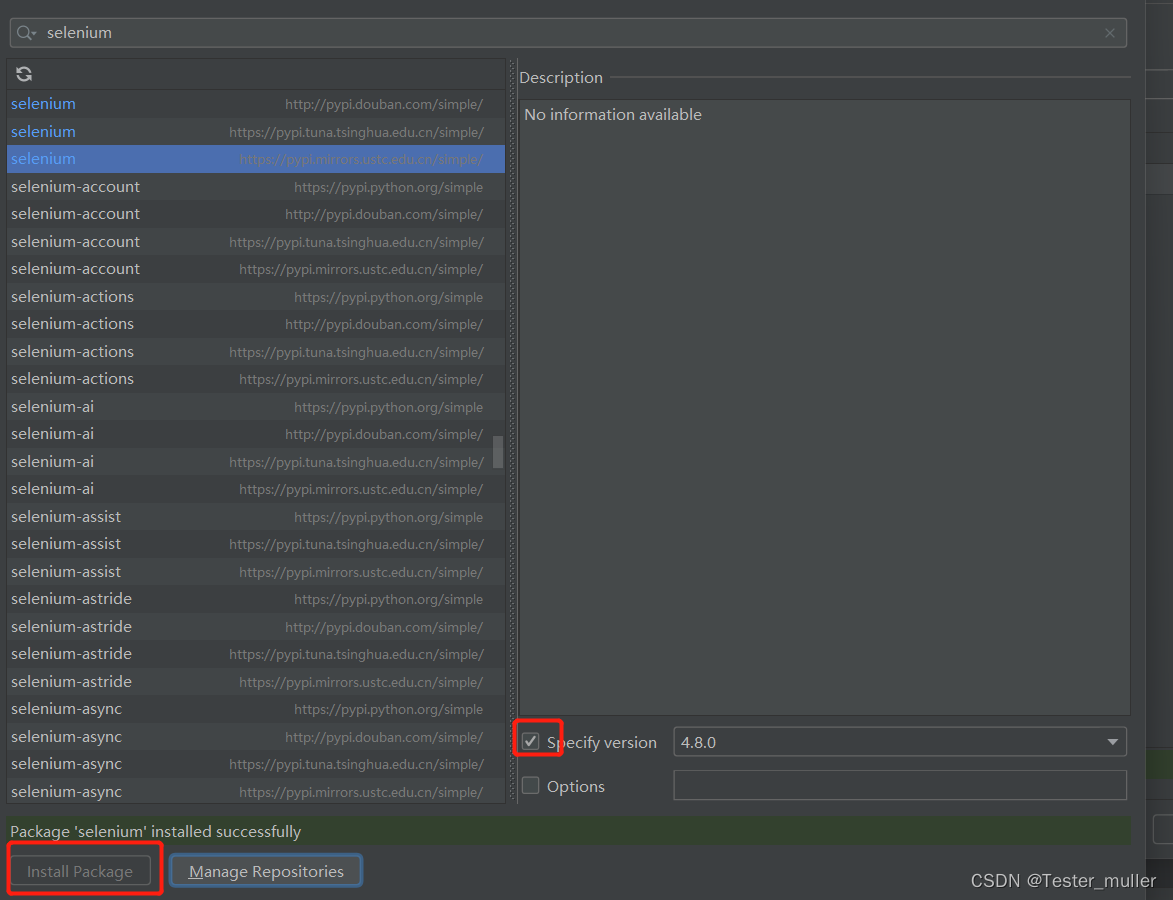Select selenium-astride from pypi.douban.com
The width and height of the screenshot is (1173, 900).
click(x=256, y=626)
